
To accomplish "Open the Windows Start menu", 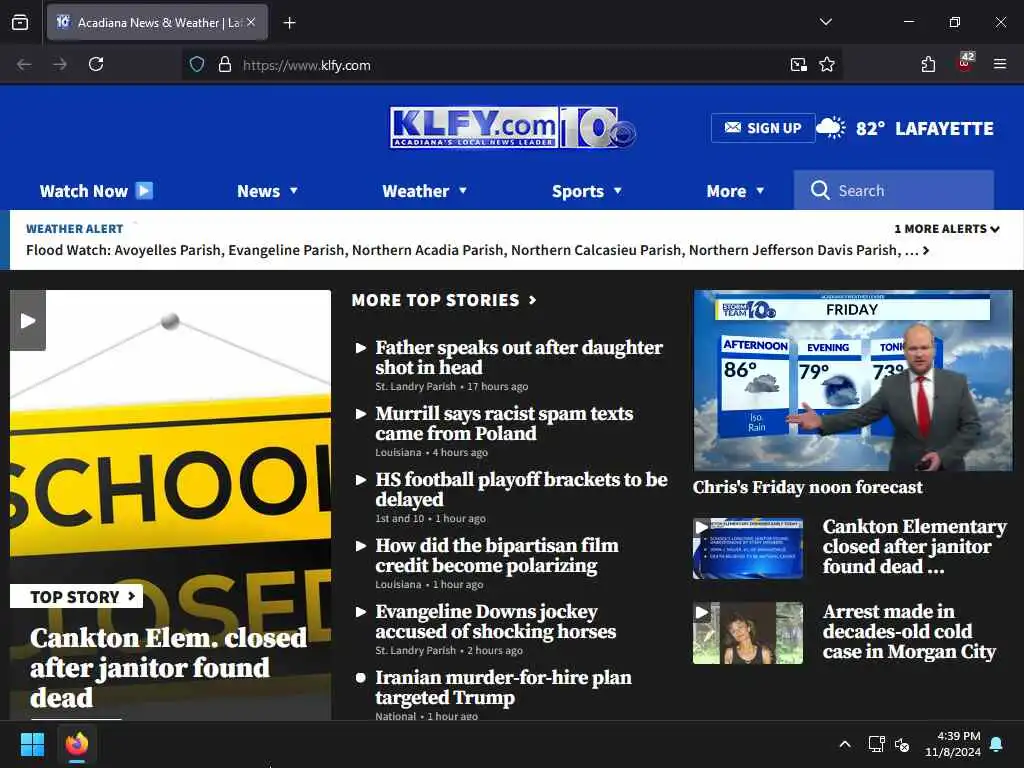I will click(32, 744).
